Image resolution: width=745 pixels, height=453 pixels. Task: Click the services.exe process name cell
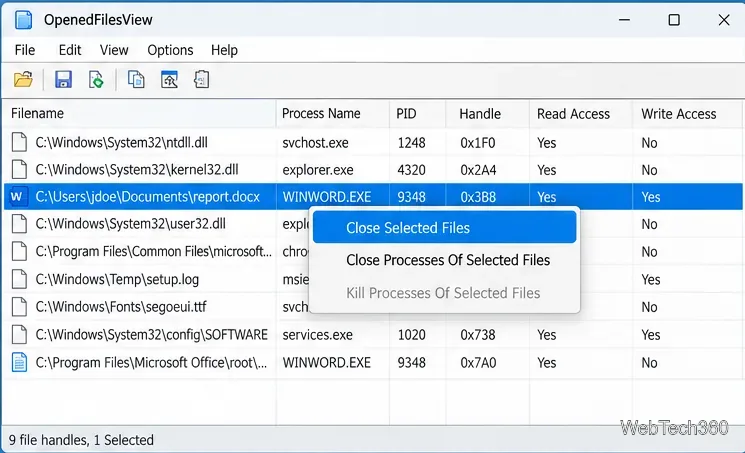(x=317, y=335)
